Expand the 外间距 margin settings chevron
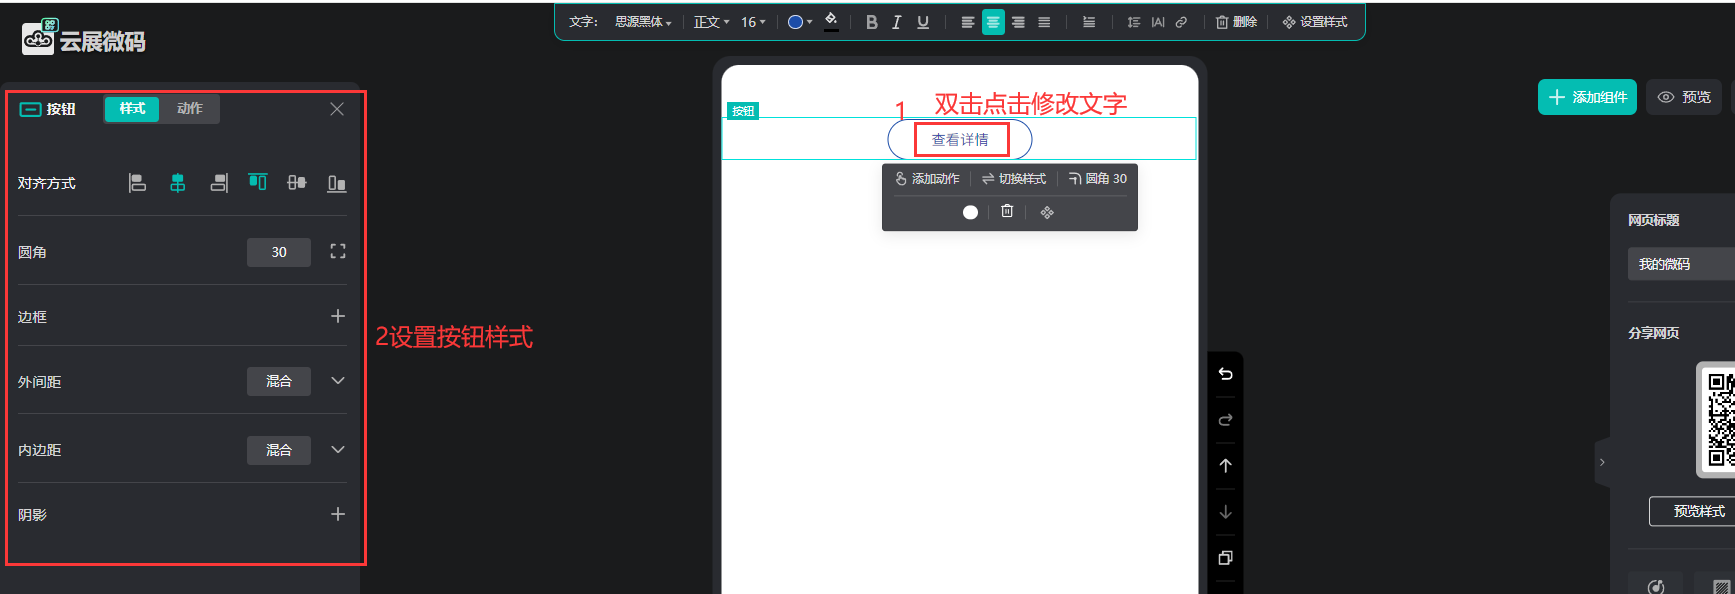 pos(338,381)
